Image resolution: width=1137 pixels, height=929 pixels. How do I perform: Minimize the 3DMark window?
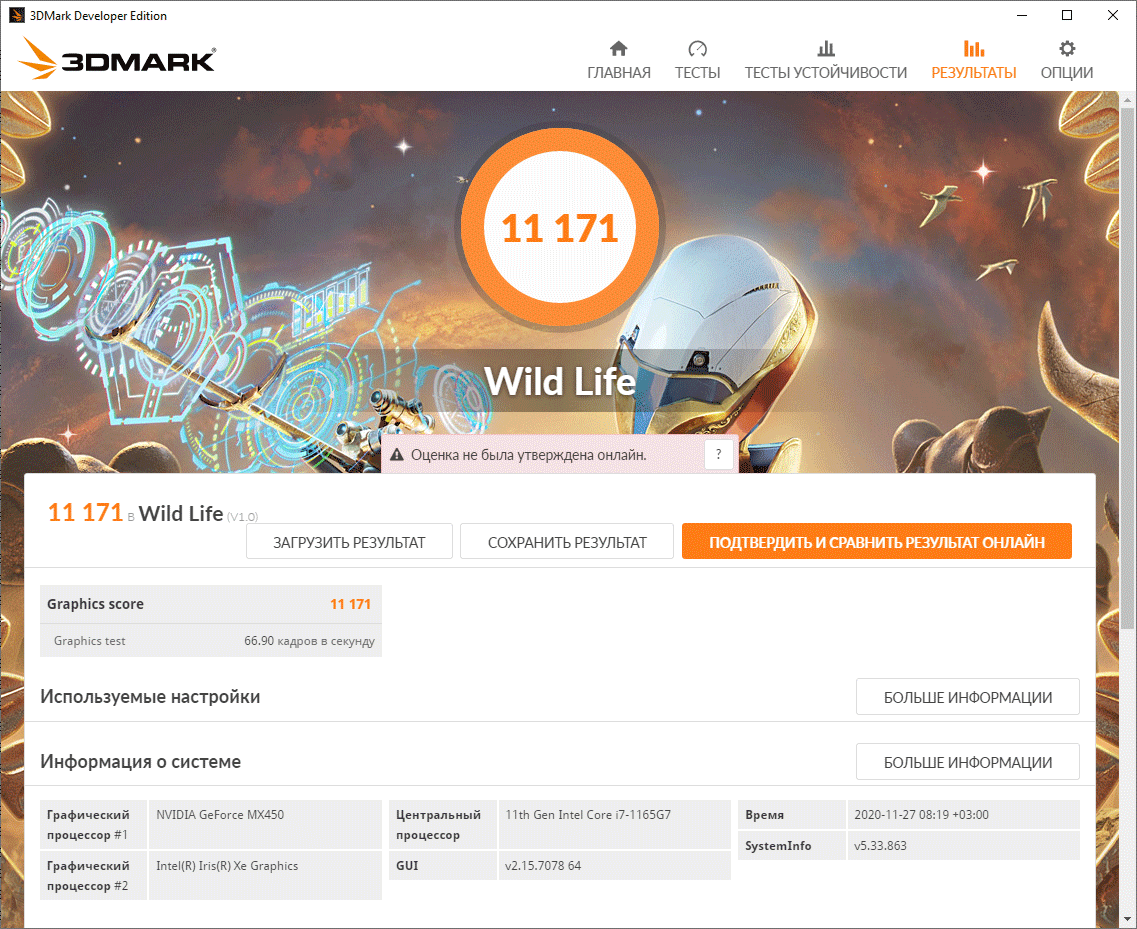1022,15
